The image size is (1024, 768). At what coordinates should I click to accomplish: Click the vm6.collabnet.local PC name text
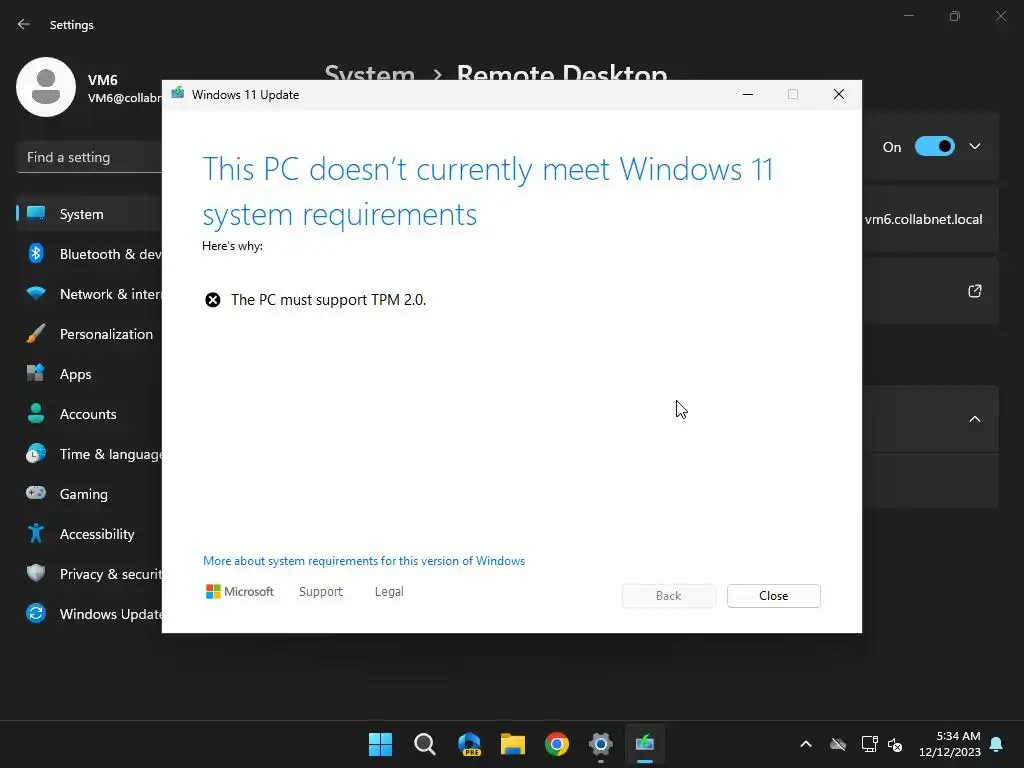tap(923, 219)
